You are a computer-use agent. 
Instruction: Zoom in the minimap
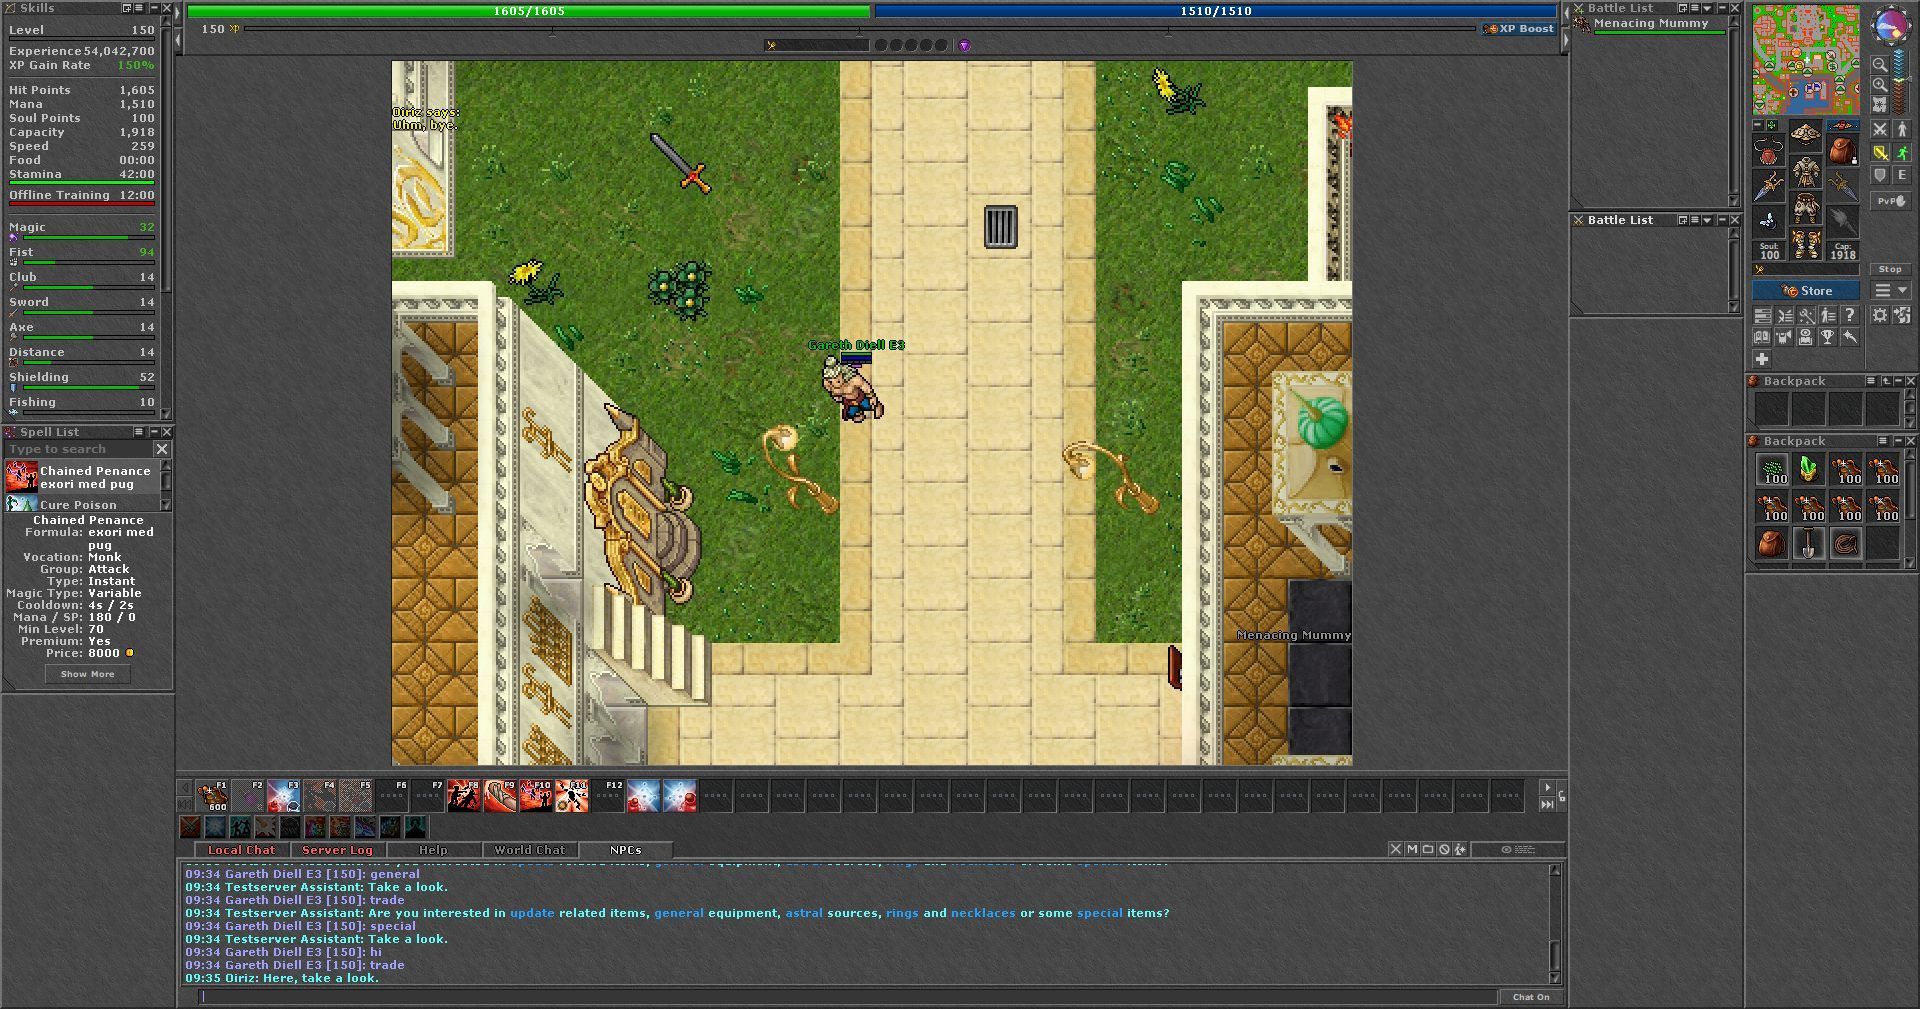click(x=1880, y=85)
